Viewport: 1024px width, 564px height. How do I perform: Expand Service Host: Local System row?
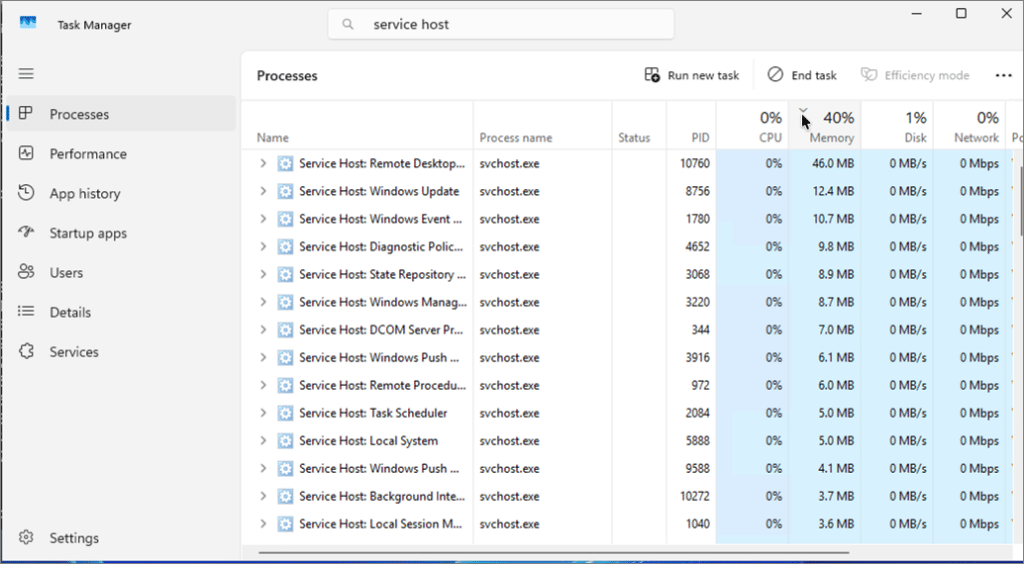(x=263, y=441)
